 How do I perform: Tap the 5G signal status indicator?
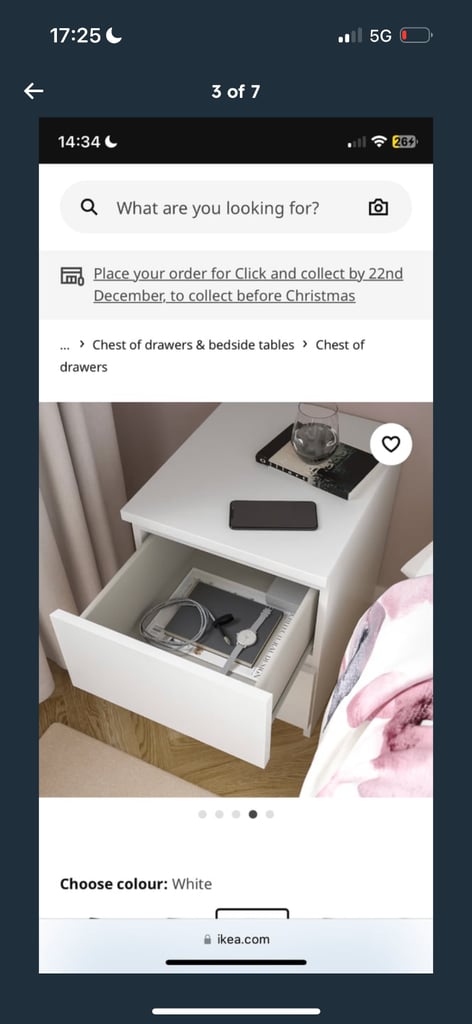(x=380, y=36)
